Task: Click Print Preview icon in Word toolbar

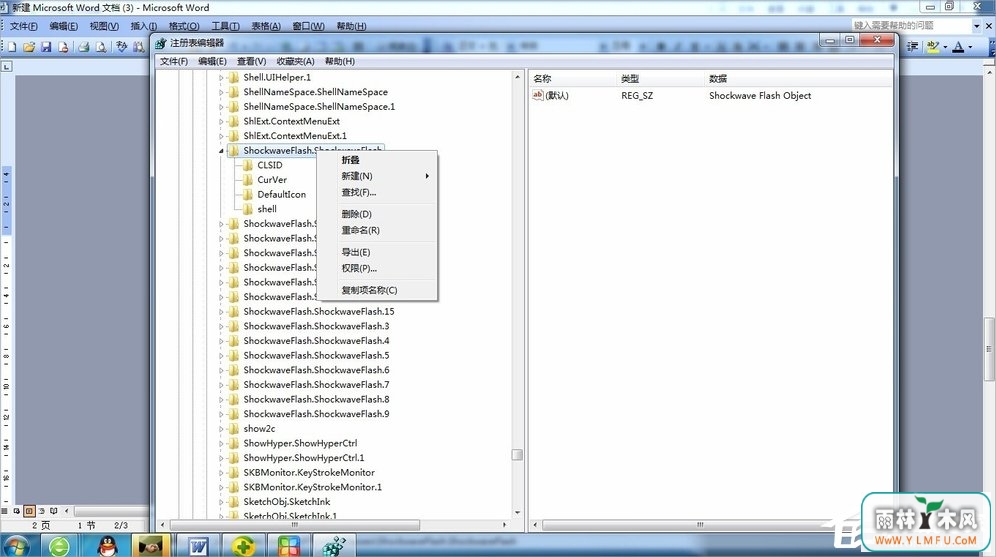Action: 100,46
